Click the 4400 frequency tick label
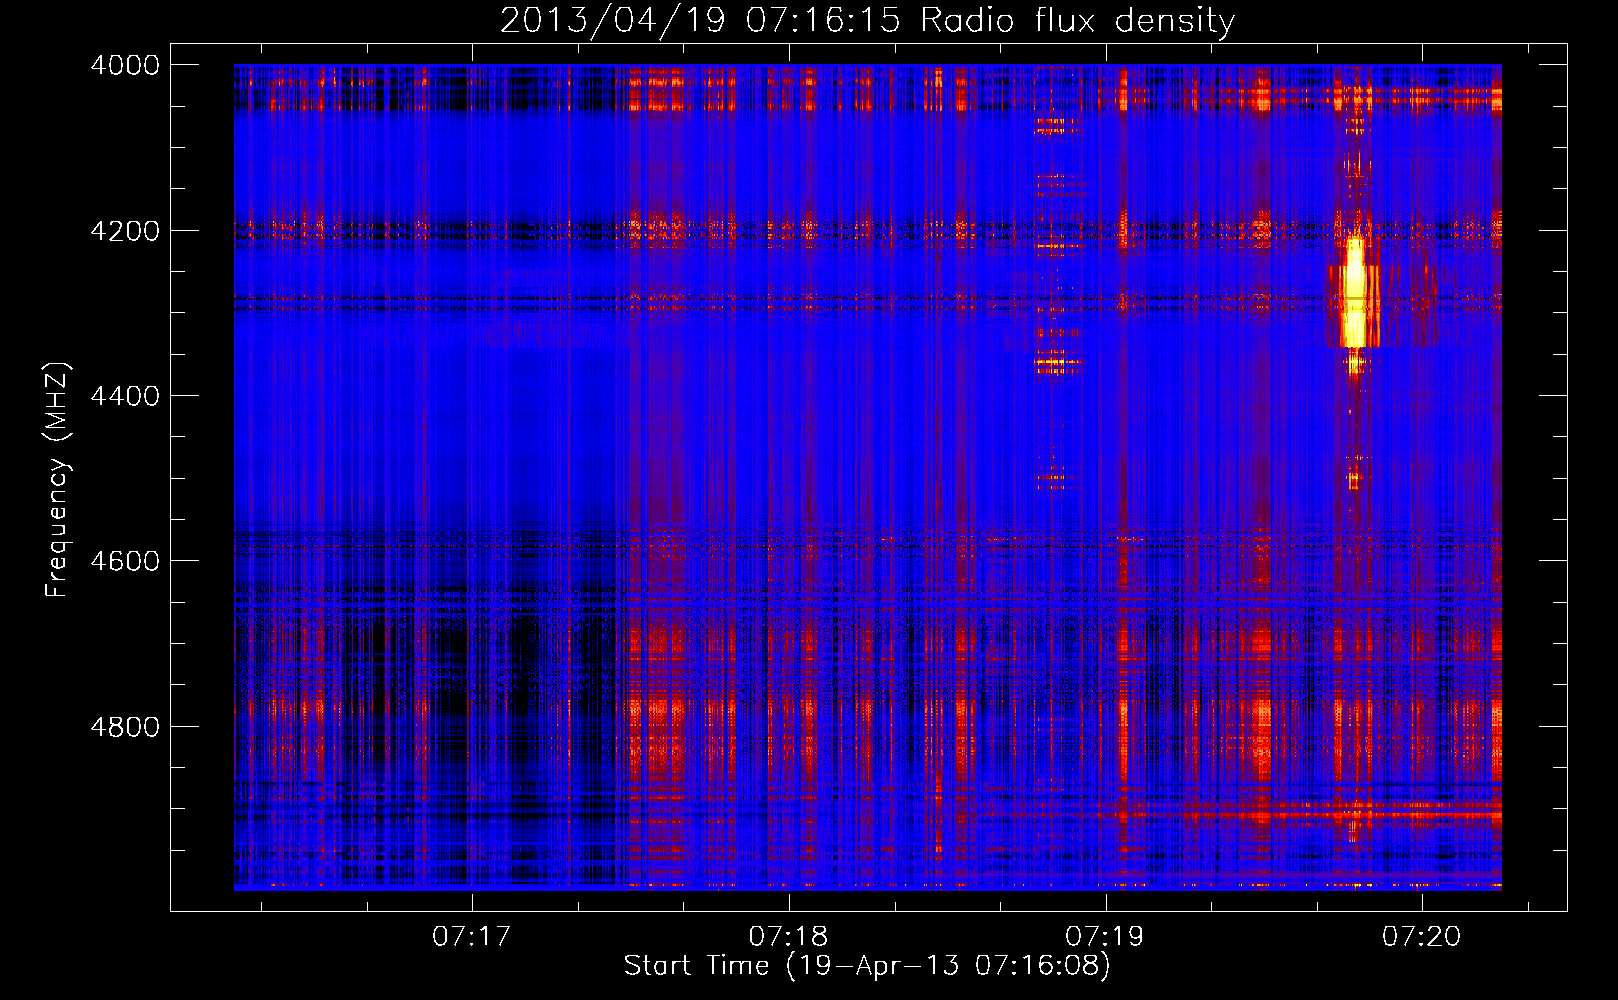 125,396
